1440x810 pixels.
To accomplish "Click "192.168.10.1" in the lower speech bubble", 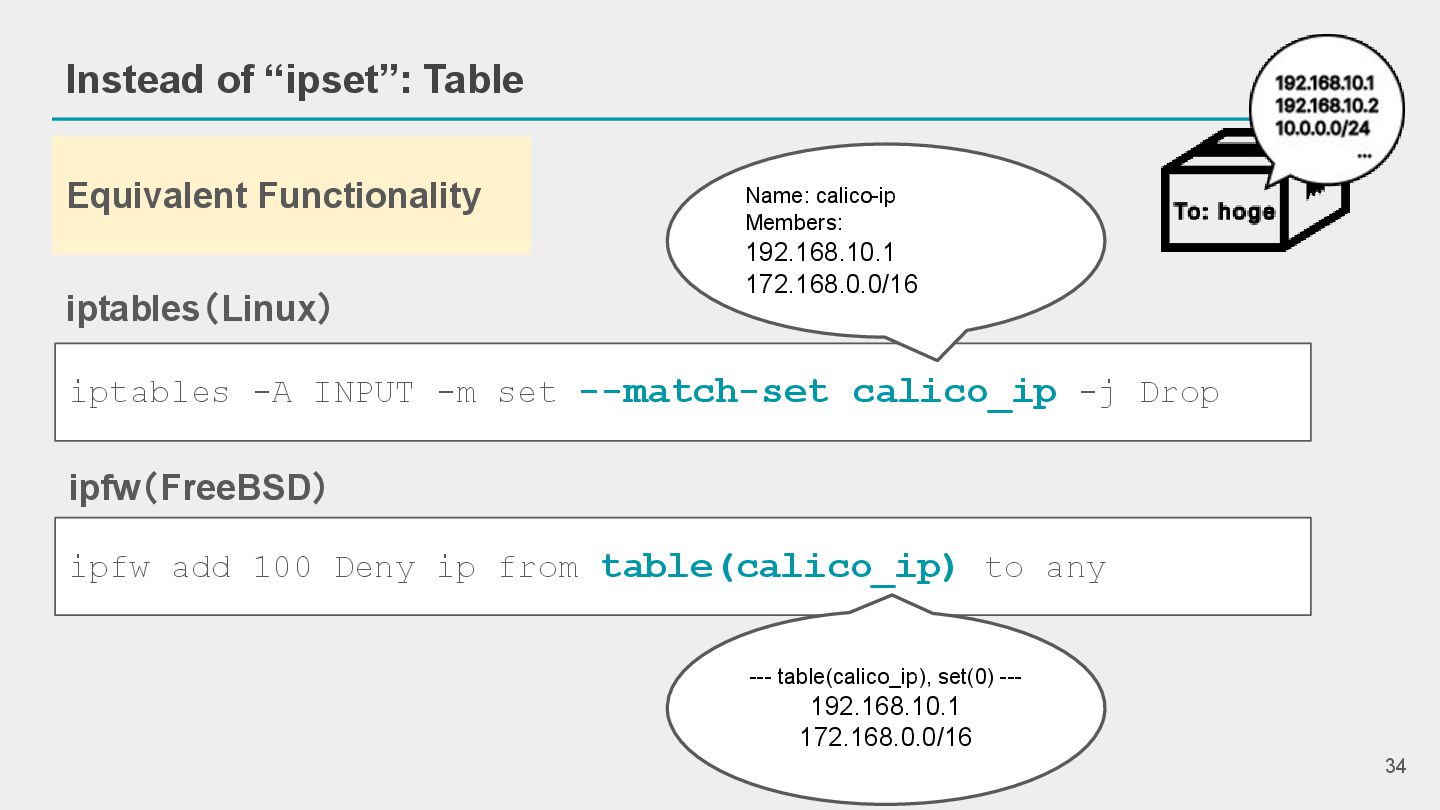I will 885,707.
